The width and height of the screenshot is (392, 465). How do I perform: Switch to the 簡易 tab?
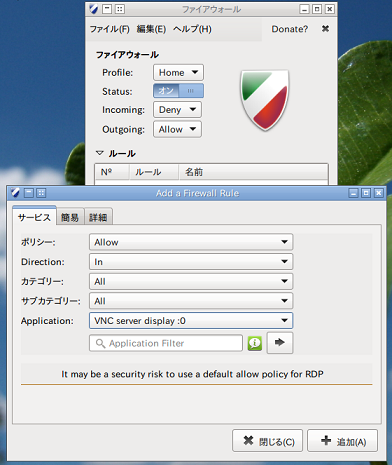coord(70,218)
